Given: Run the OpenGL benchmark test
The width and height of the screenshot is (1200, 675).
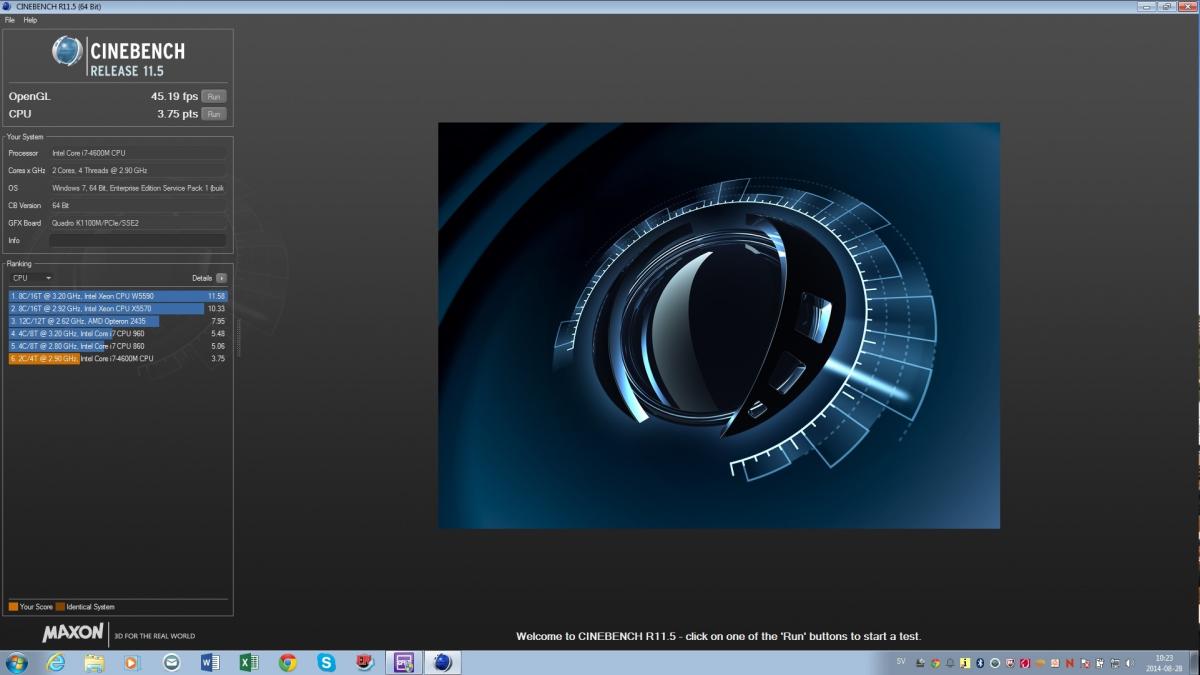Looking at the screenshot, I should [x=214, y=97].
